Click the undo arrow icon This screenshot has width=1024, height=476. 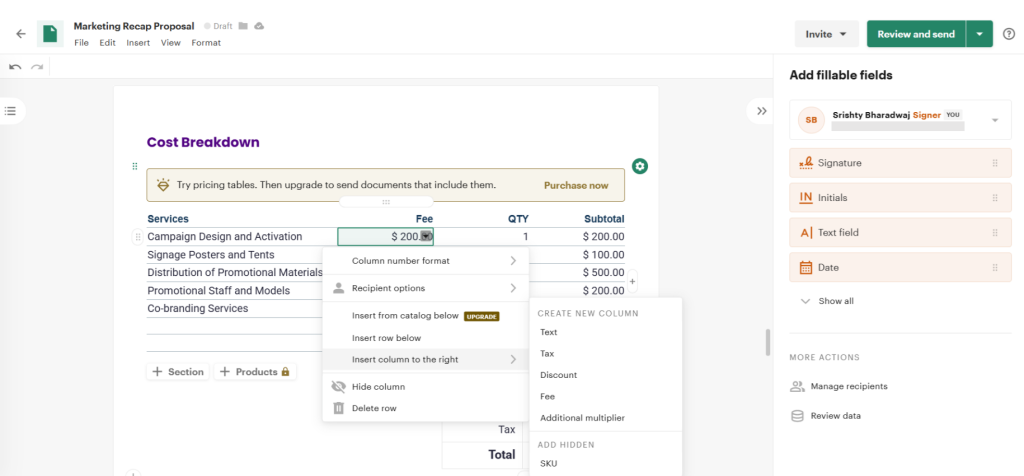pos(15,67)
